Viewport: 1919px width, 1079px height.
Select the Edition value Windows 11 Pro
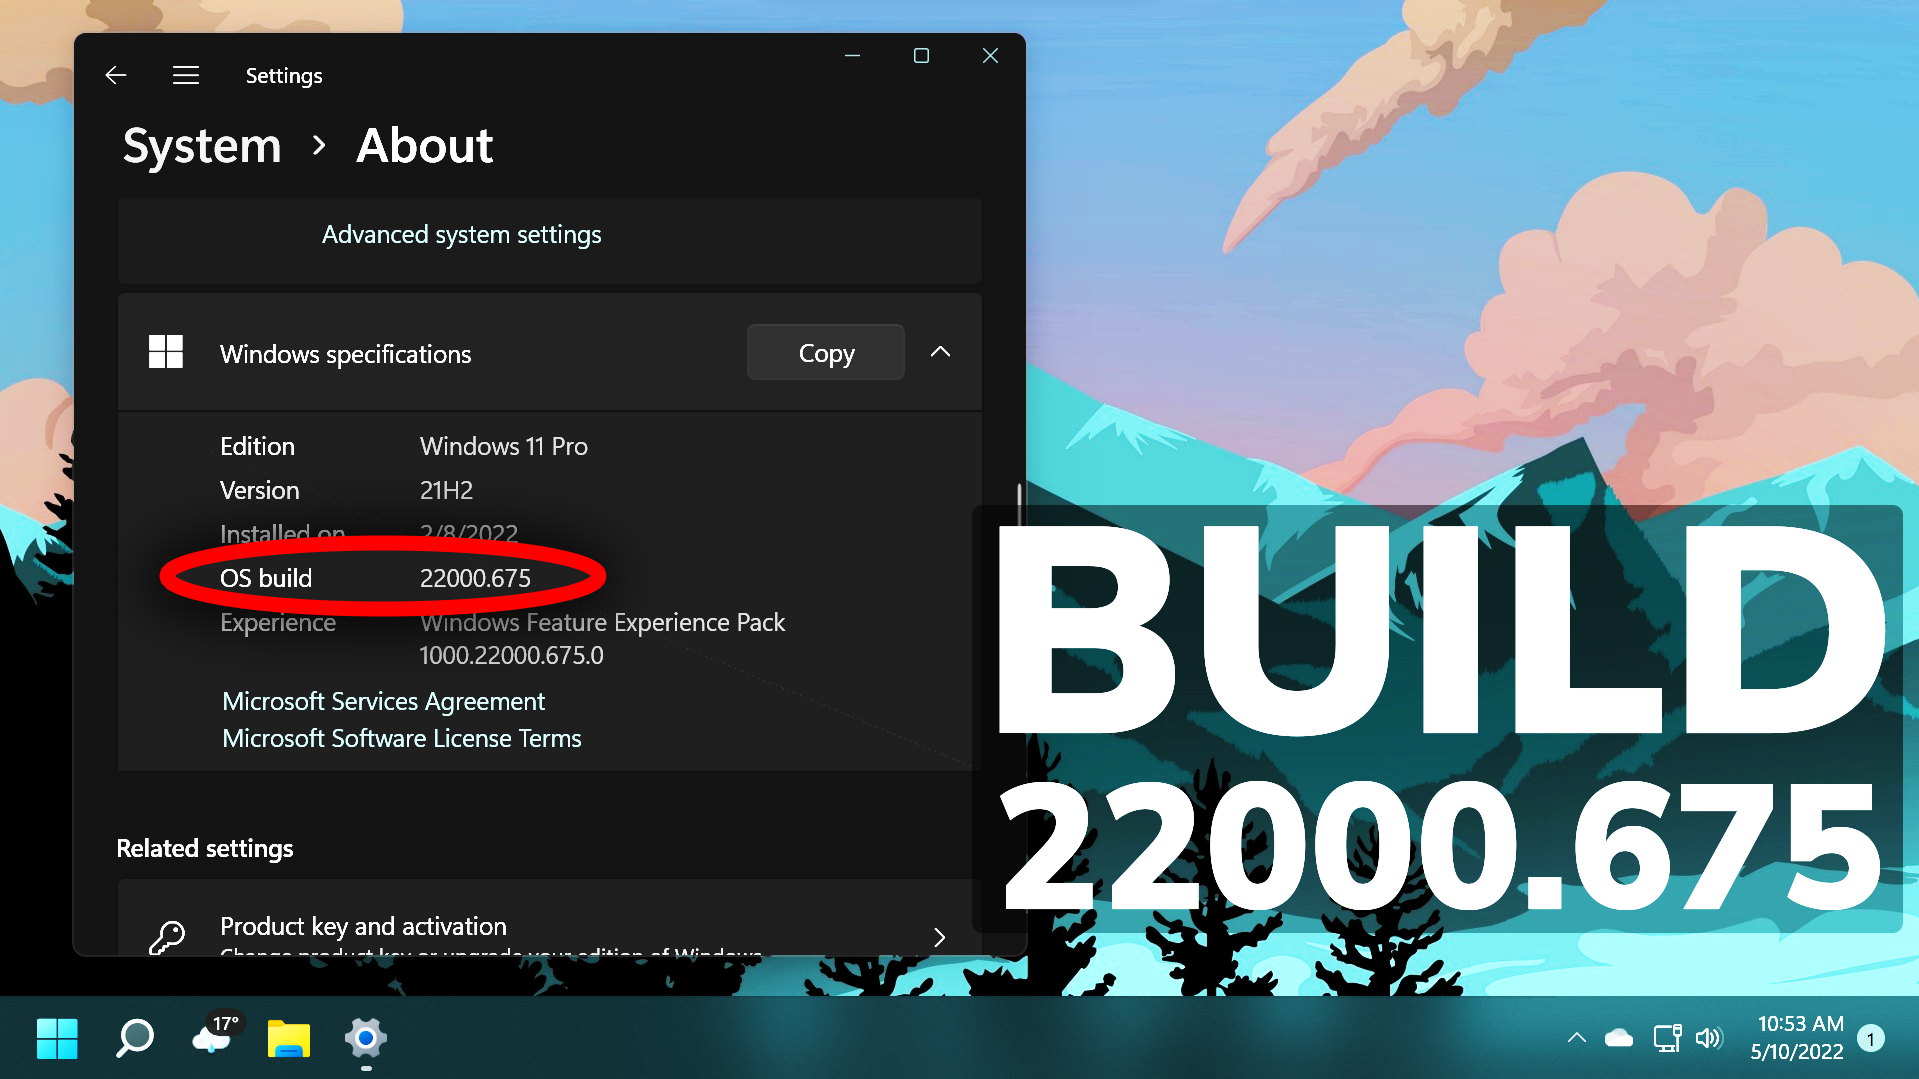(x=504, y=446)
